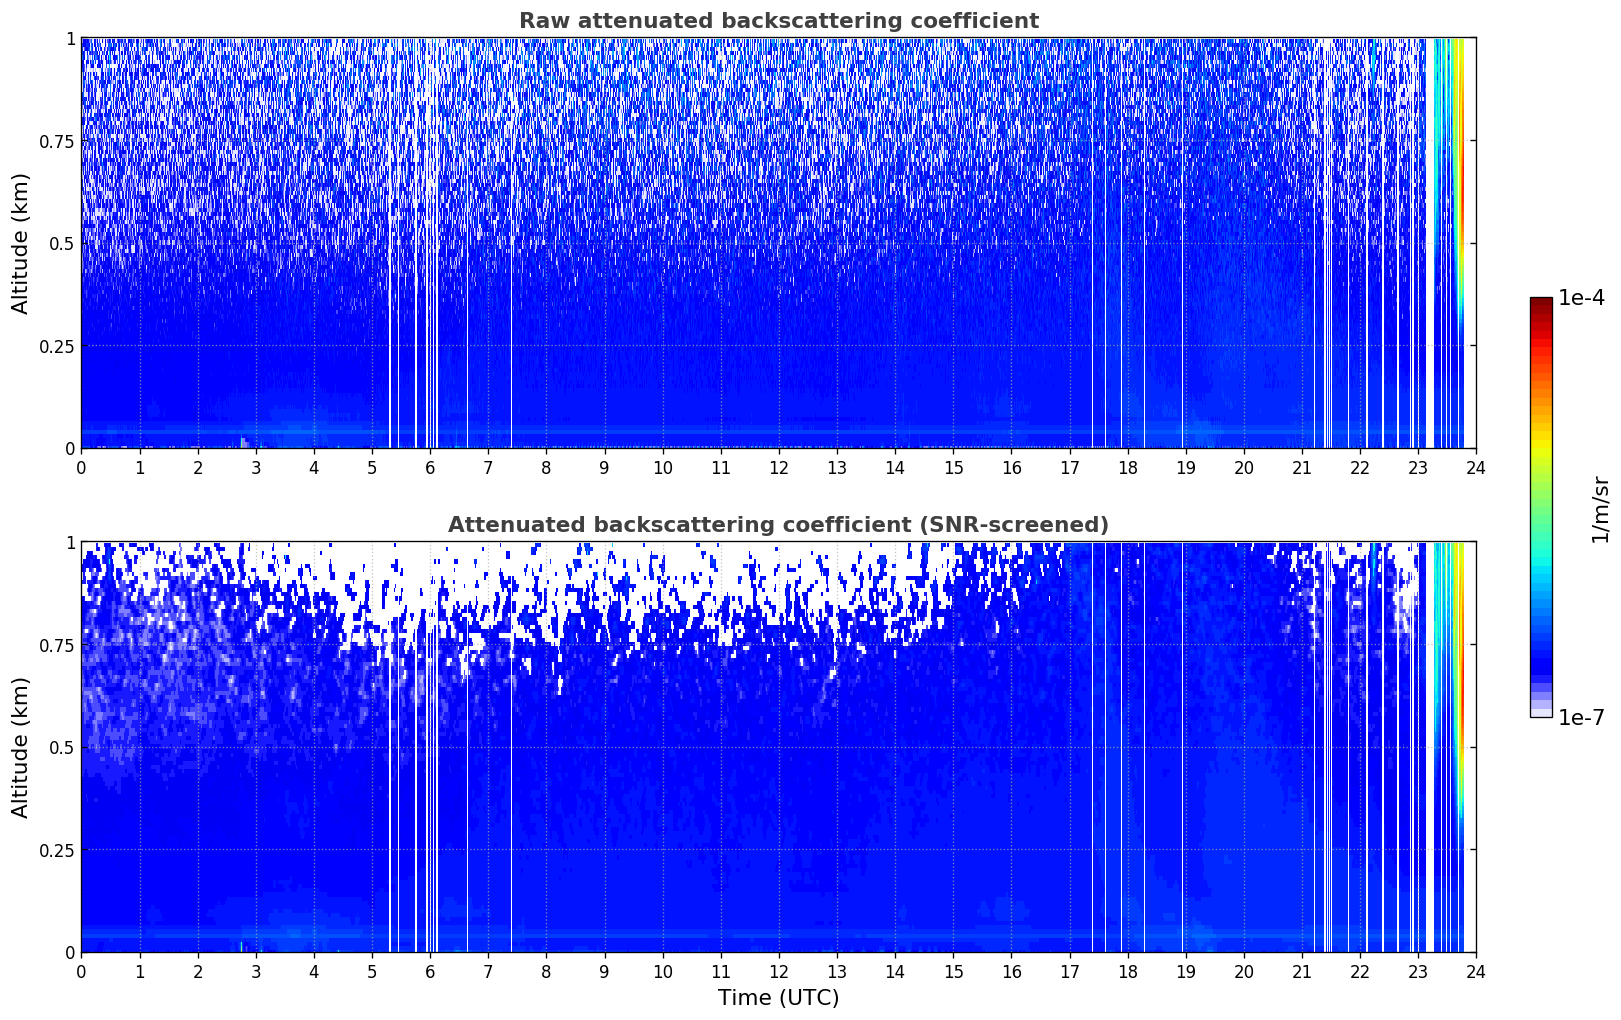Click the "12" time tick under the raw plot

pos(779,467)
